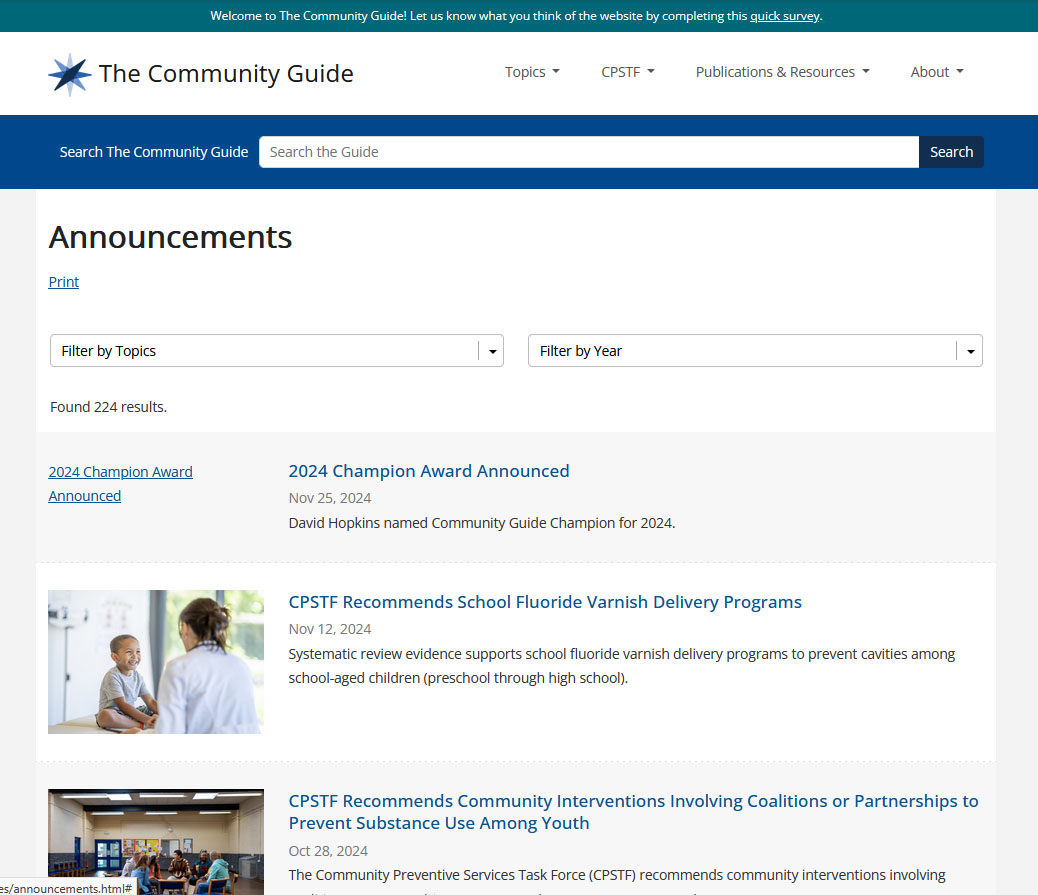
Task: Open School Fluoride Varnish Delivery Programs article
Action: 544,602
